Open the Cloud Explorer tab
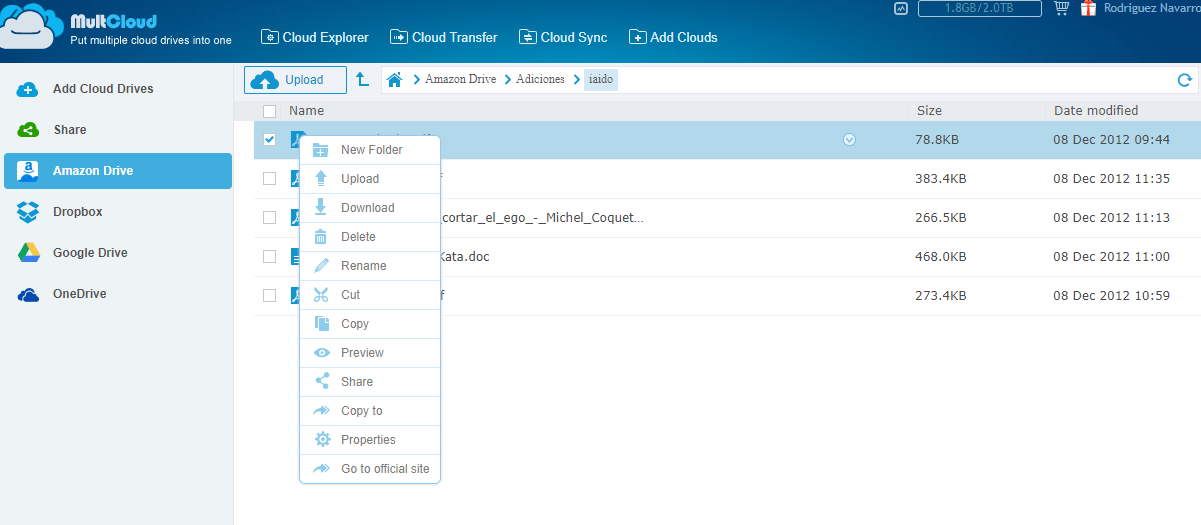This screenshot has height=525, width=1201. tap(315, 37)
